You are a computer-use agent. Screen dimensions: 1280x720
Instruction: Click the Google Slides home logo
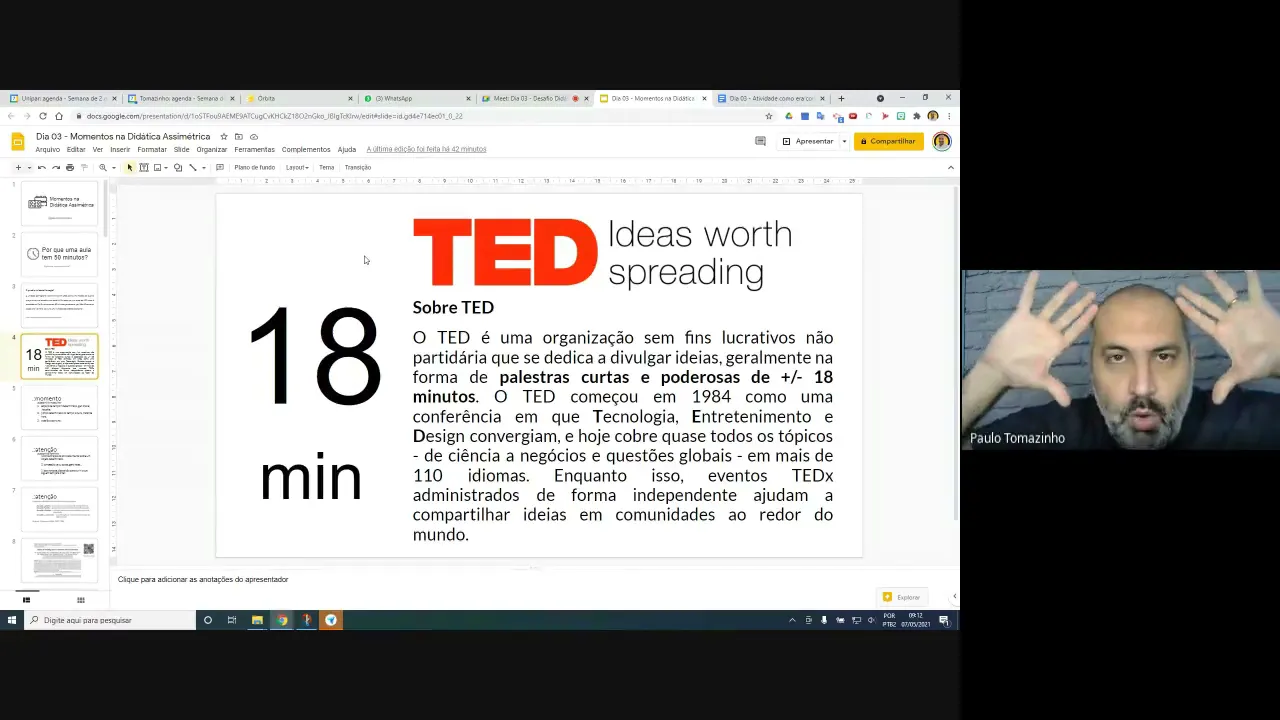click(17, 142)
